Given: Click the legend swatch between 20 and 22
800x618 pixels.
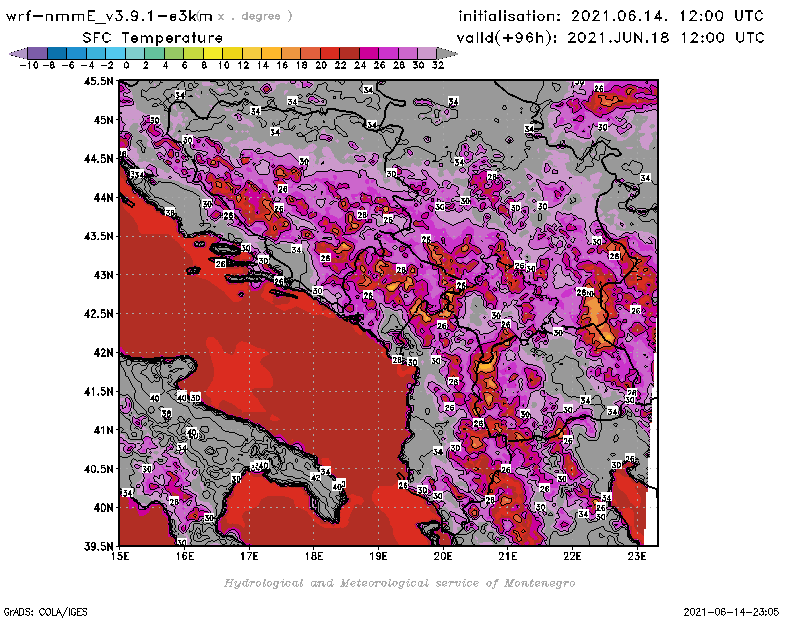Looking at the screenshot, I should [x=331, y=53].
